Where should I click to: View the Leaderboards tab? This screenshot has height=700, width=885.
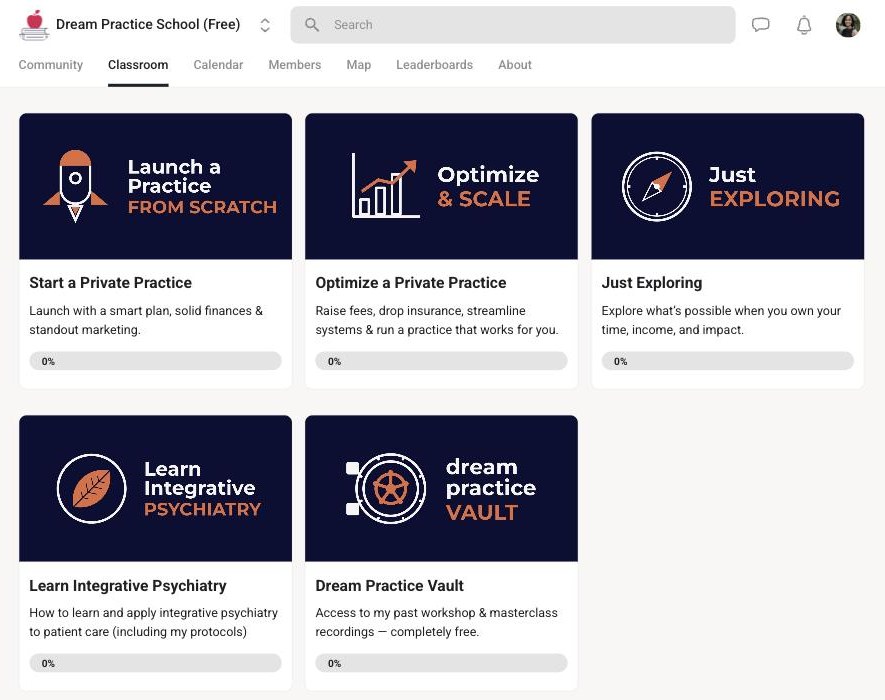tap(435, 65)
